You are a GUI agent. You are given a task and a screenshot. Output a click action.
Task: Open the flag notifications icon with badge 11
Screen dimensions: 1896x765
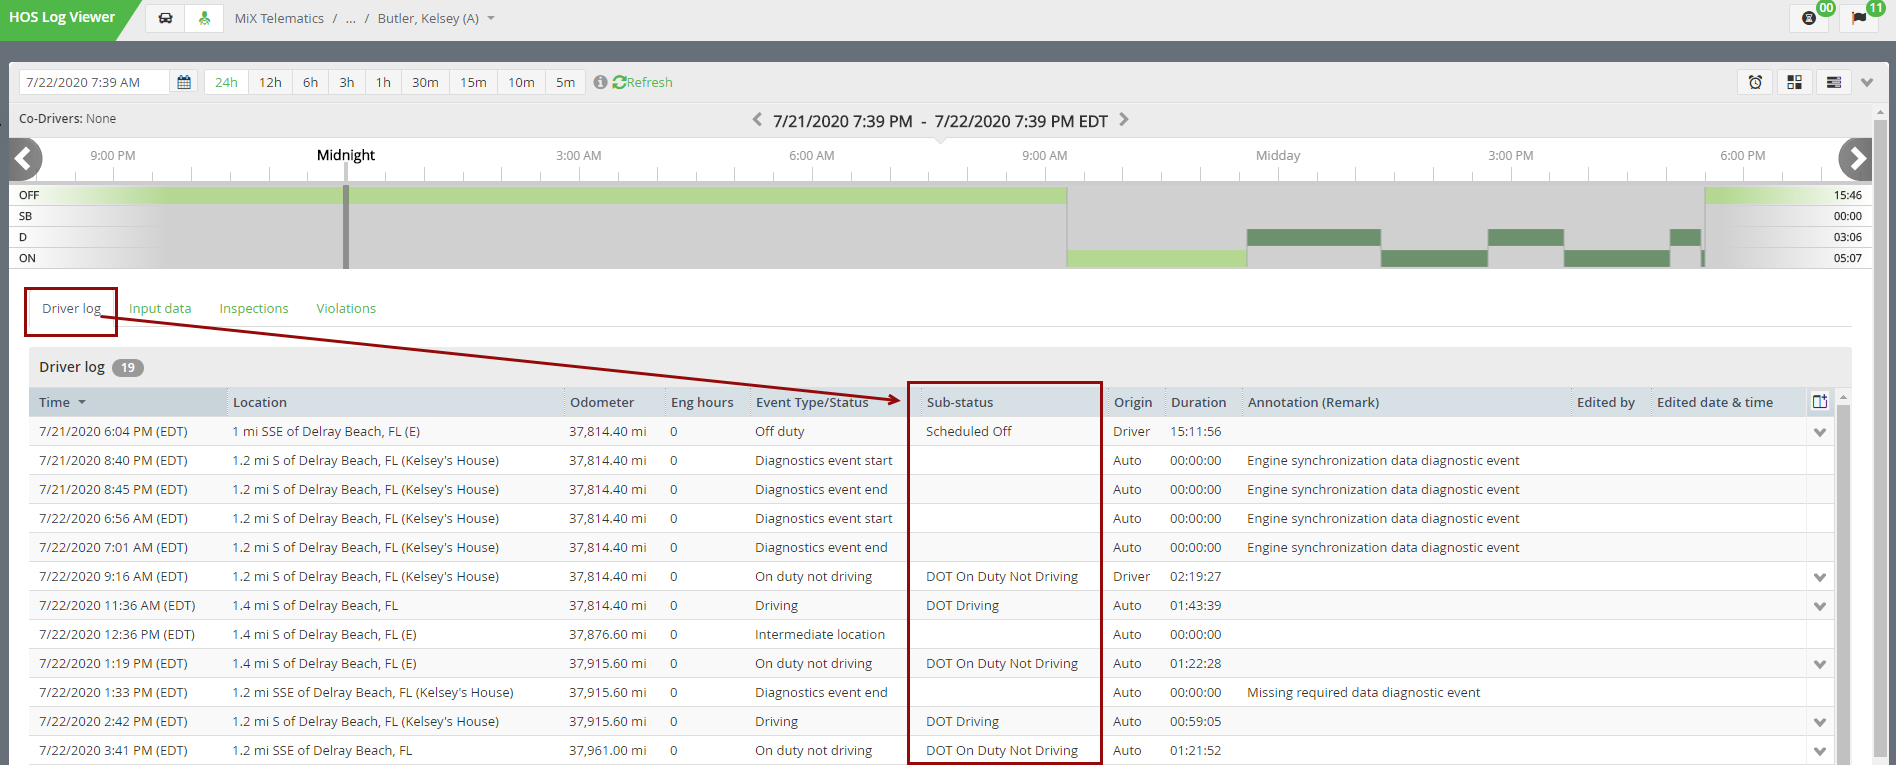(x=1859, y=18)
